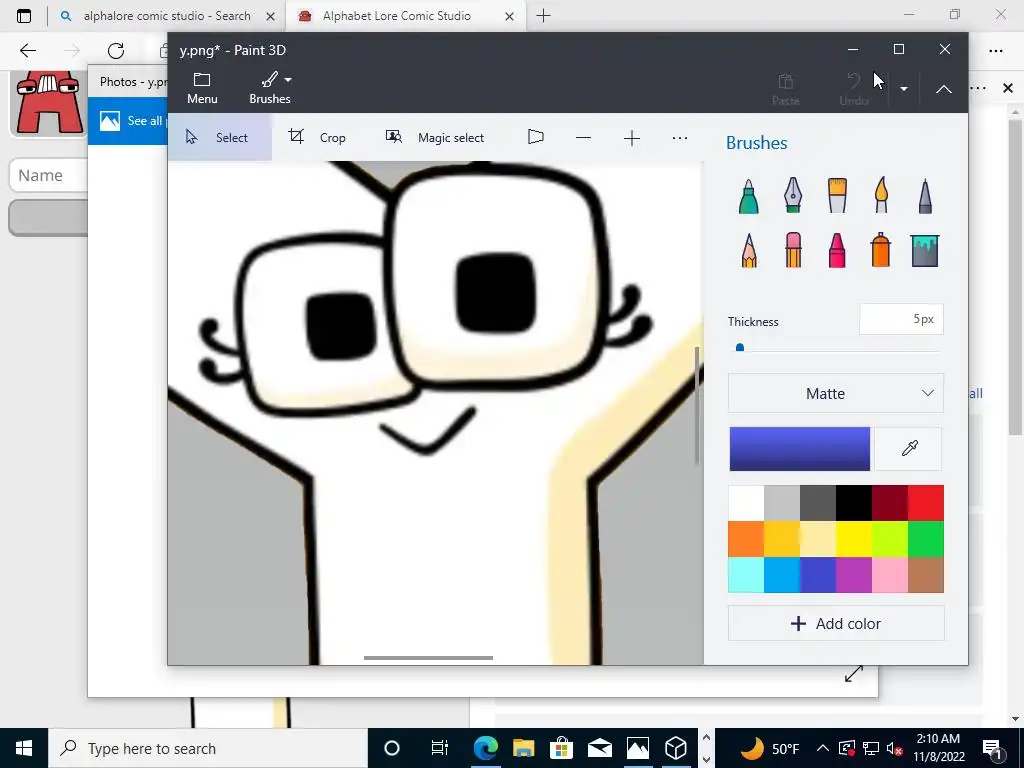1024x768 pixels.
Task: Open Microsoft Edge from taskbar
Action: 485,748
